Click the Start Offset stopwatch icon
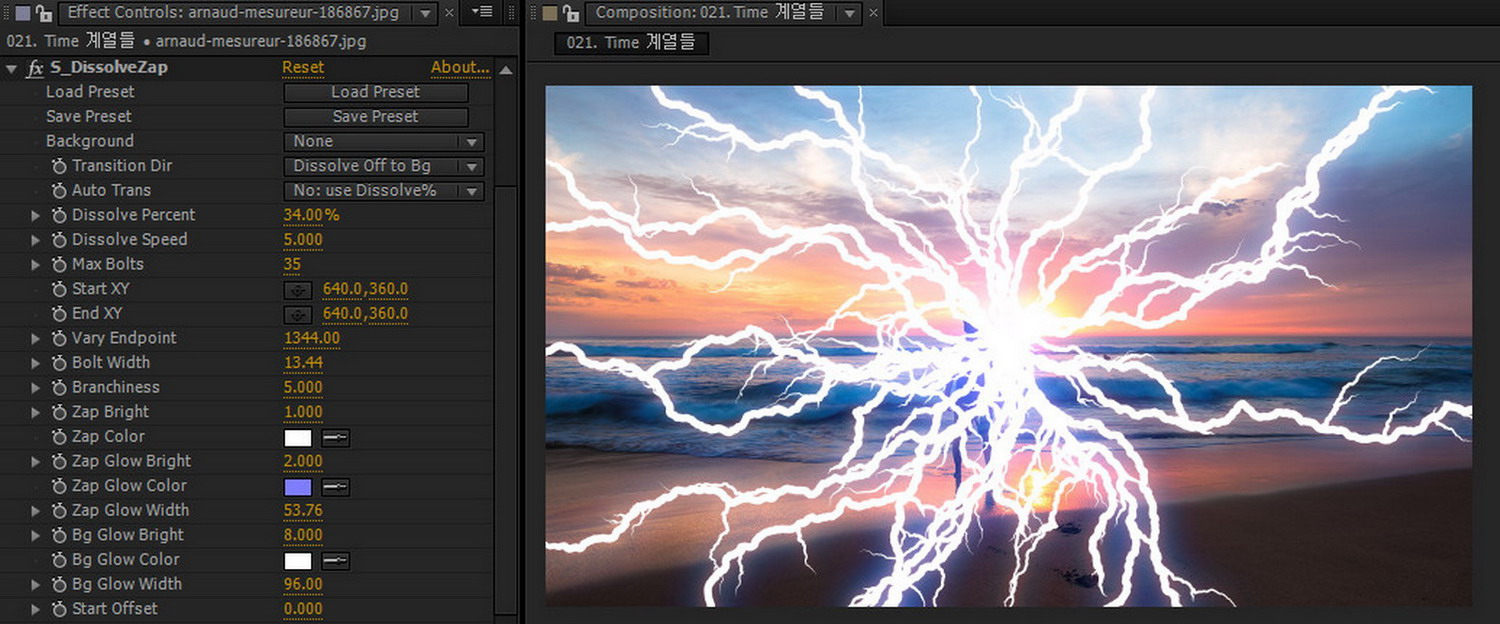 coord(59,609)
